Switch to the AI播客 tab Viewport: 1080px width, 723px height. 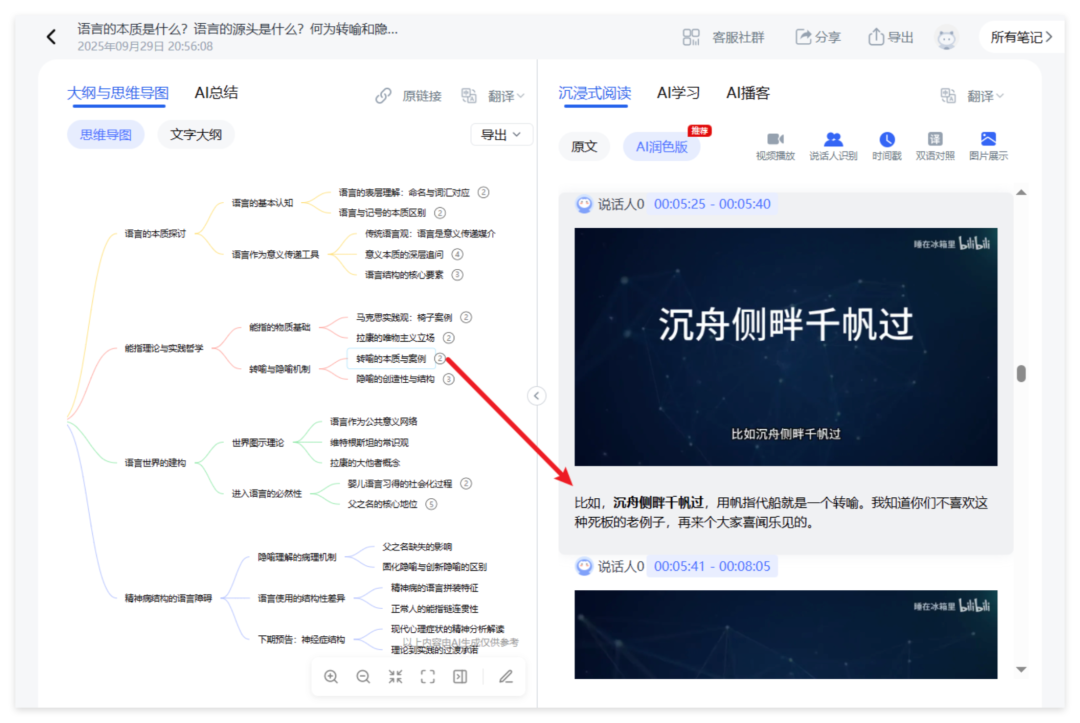[x=748, y=93]
